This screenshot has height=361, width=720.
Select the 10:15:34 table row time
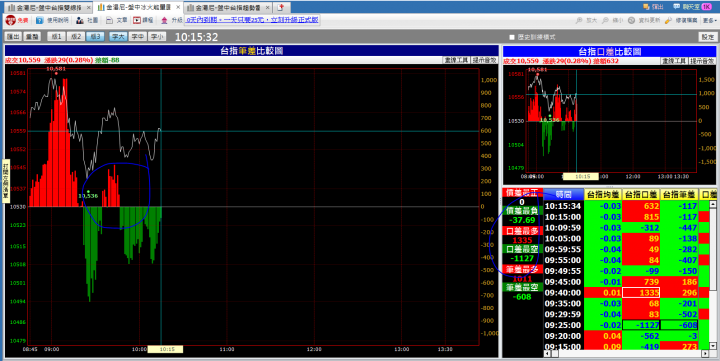pyautogui.click(x=563, y=206)
